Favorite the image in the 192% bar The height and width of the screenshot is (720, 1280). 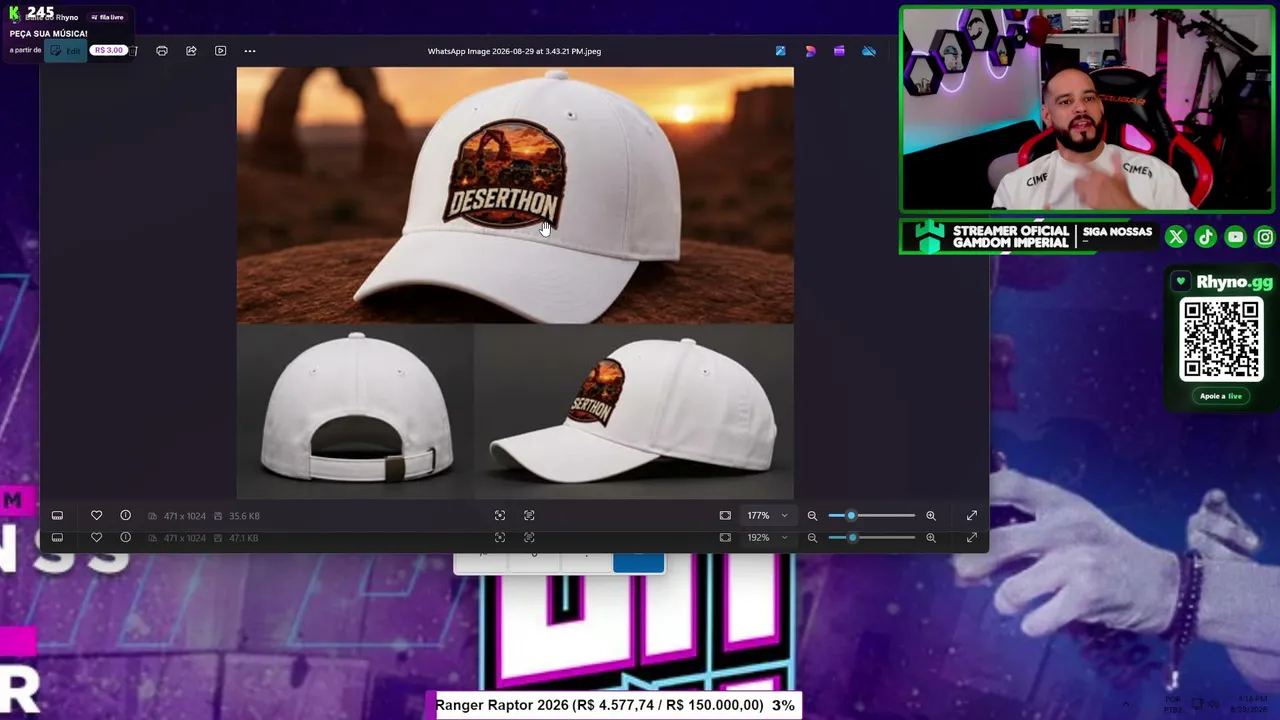point(96,538)
